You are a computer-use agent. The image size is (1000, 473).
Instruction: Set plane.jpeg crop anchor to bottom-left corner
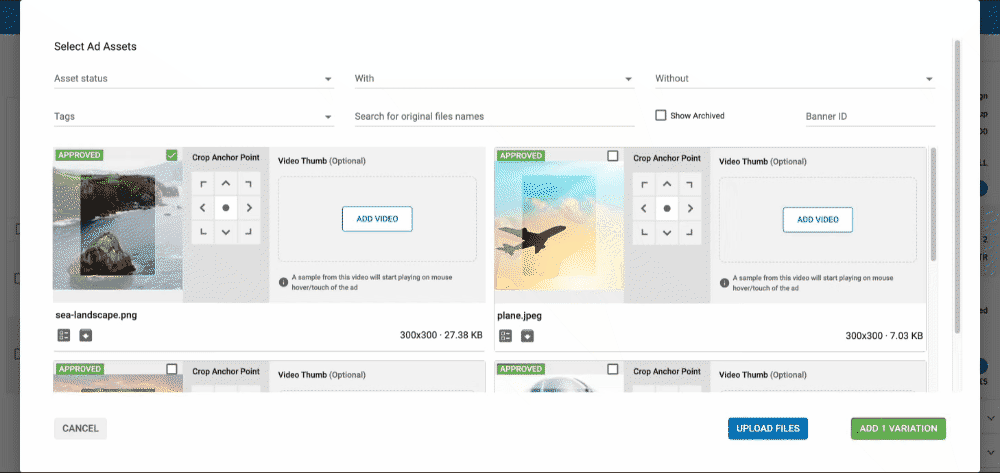pyautogui.click(x=644, y=231)
